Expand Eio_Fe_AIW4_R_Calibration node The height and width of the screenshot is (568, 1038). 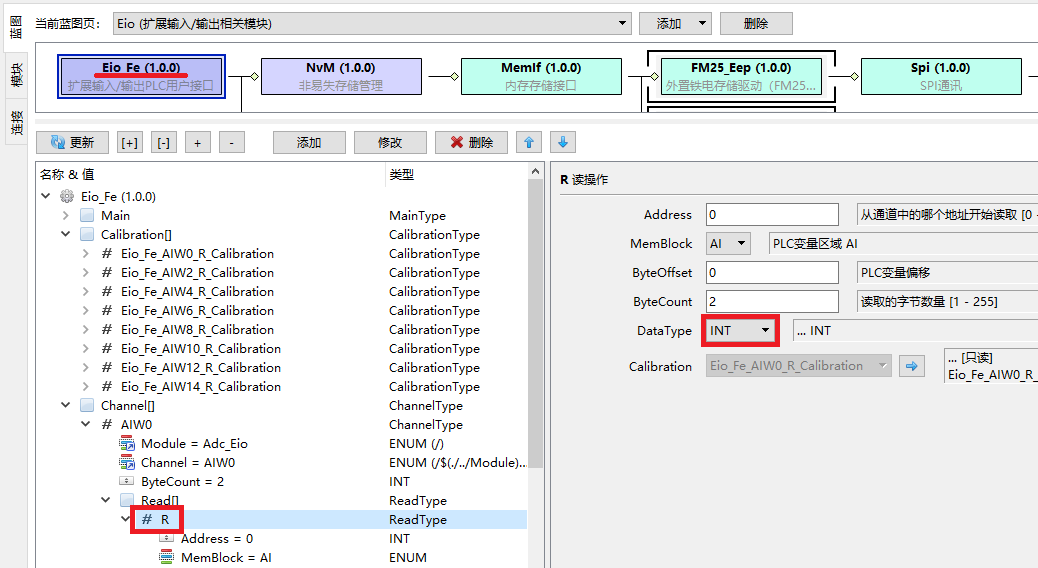[86, 292]
